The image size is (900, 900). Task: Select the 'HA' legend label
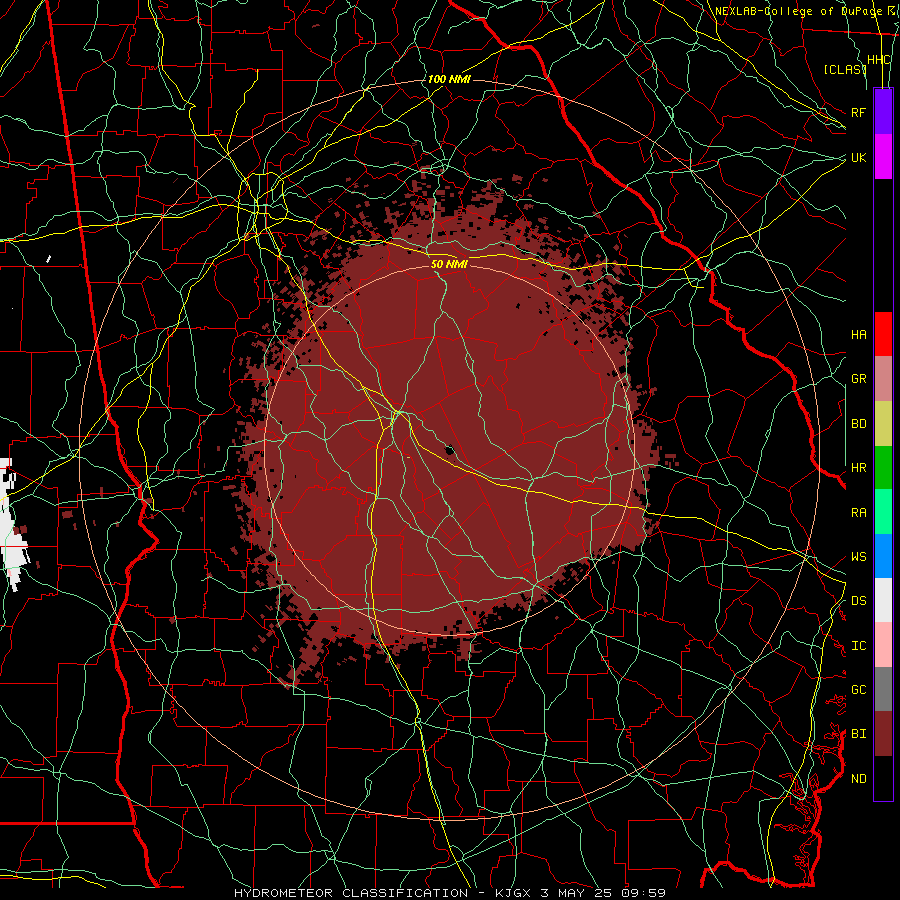[x=858, y=335]
